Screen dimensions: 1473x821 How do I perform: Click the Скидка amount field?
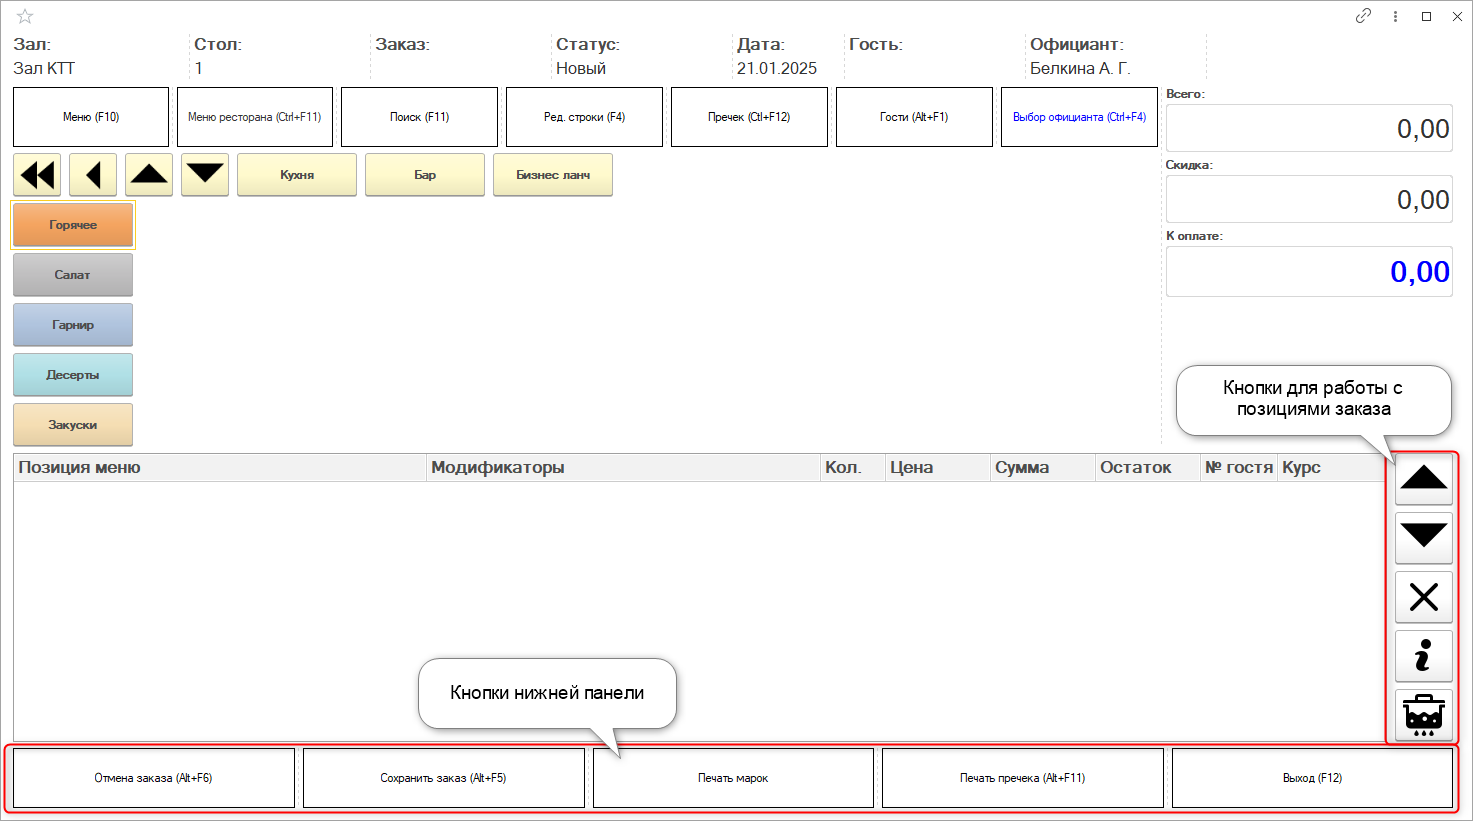(x=1308, y=200)
